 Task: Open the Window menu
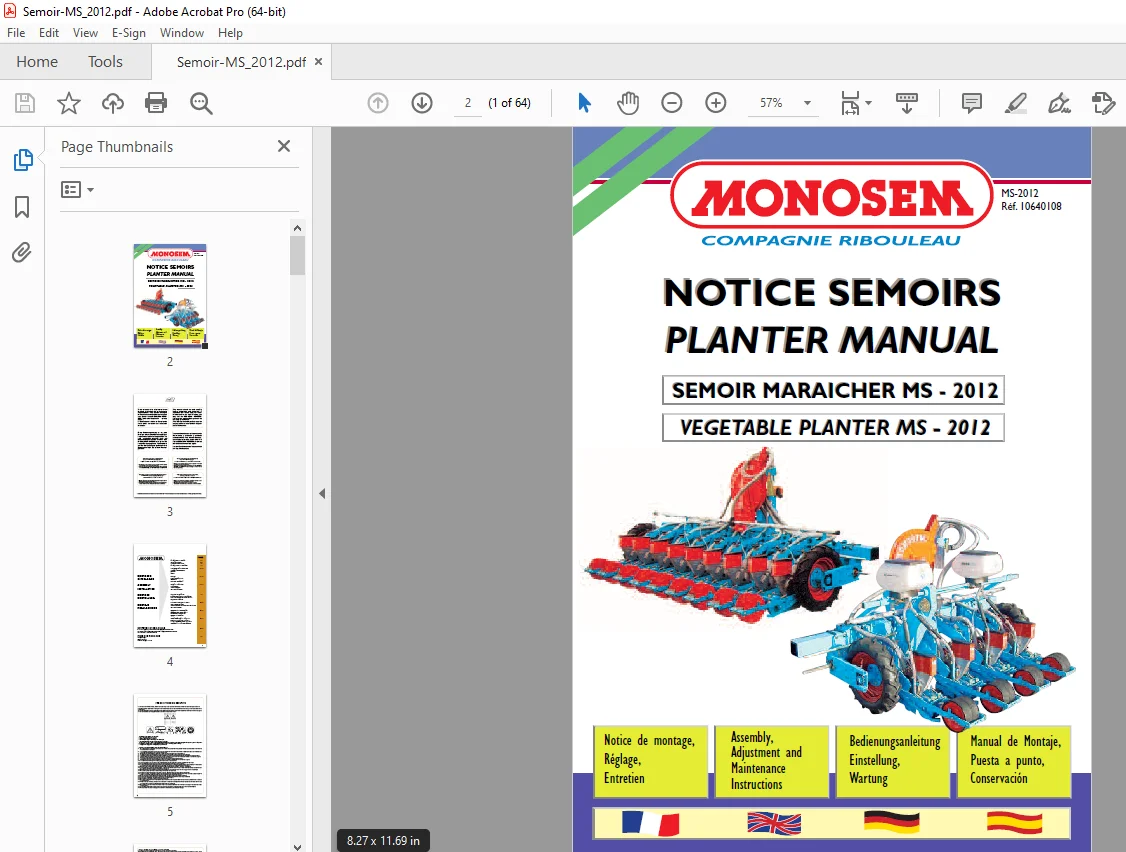point(182,33)
